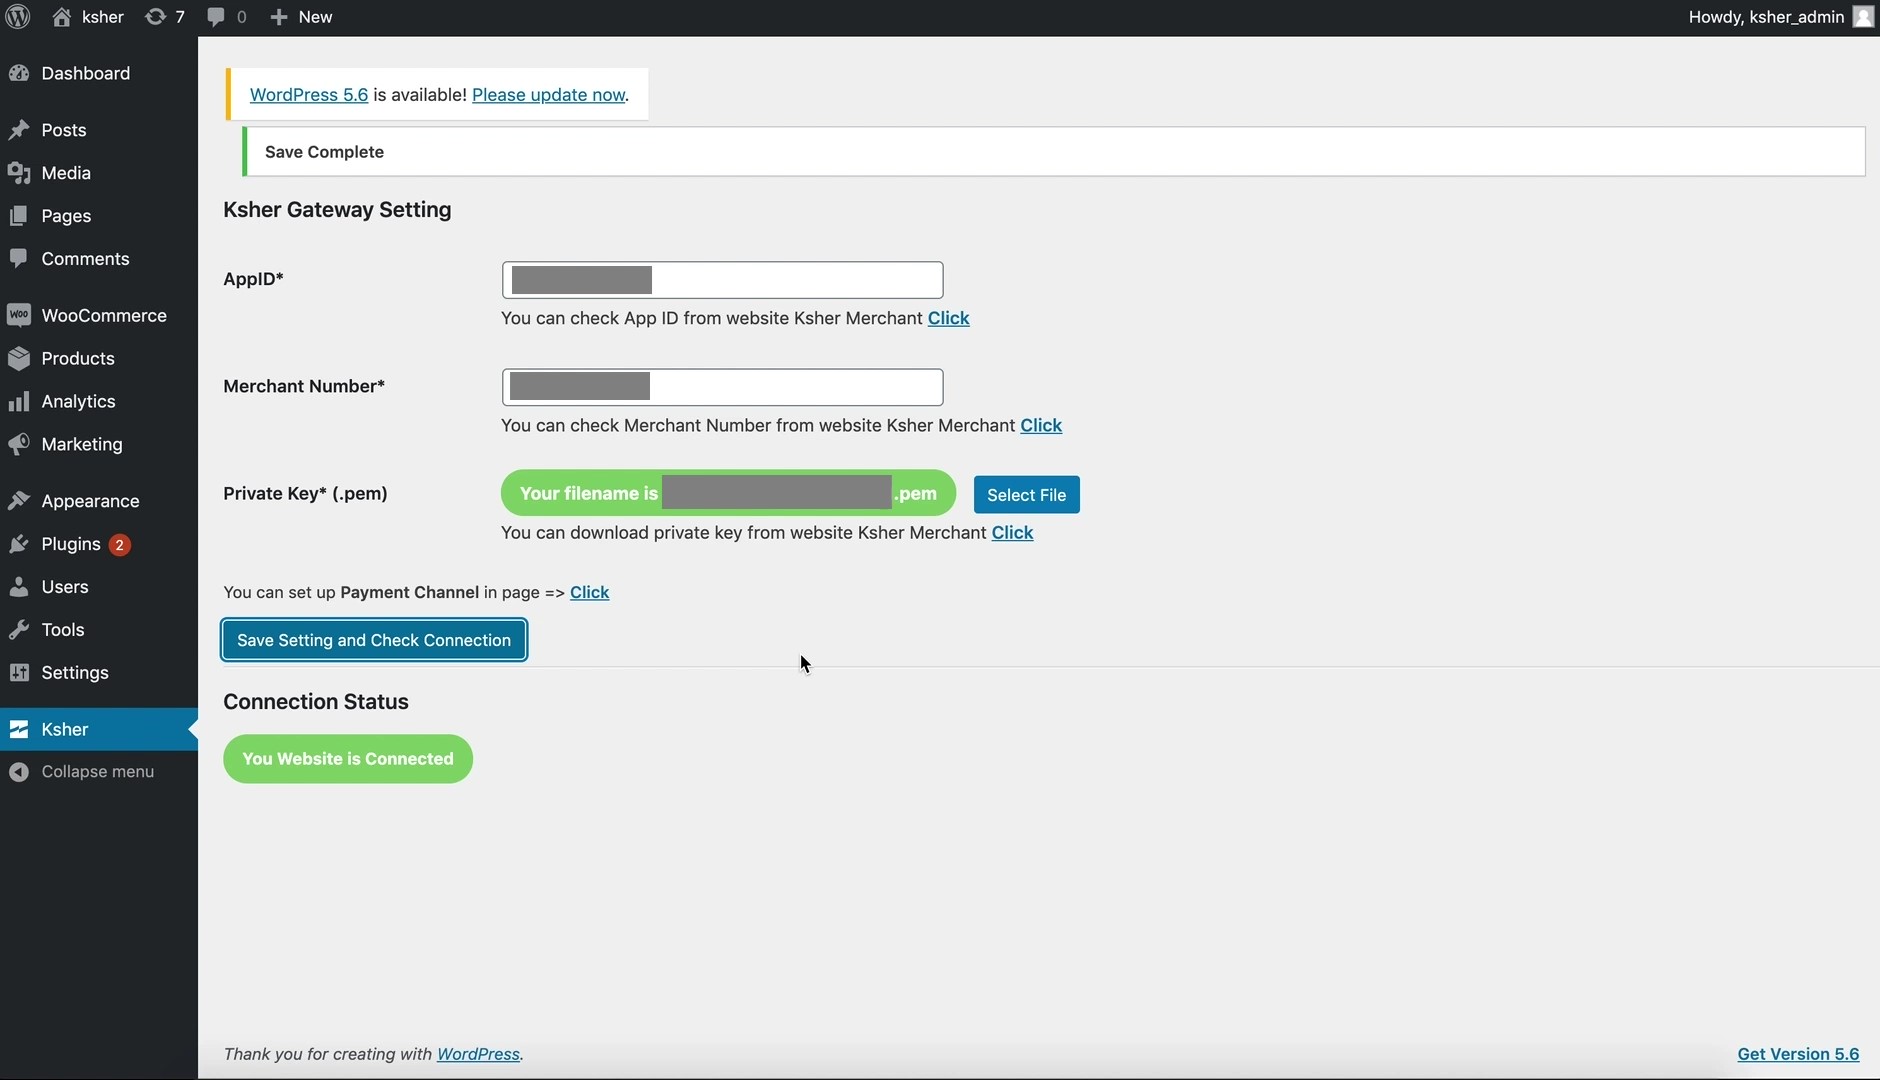Click the Howdy, ksher_admin account text

click(x=1766, y=17)
